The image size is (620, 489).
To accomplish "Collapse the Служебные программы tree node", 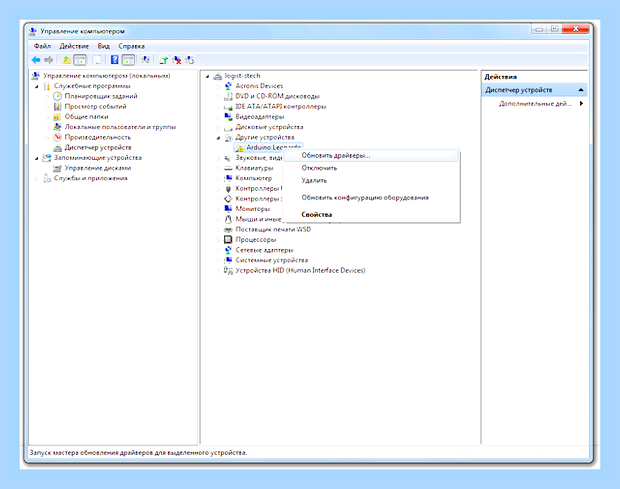I will pos(37,86).
